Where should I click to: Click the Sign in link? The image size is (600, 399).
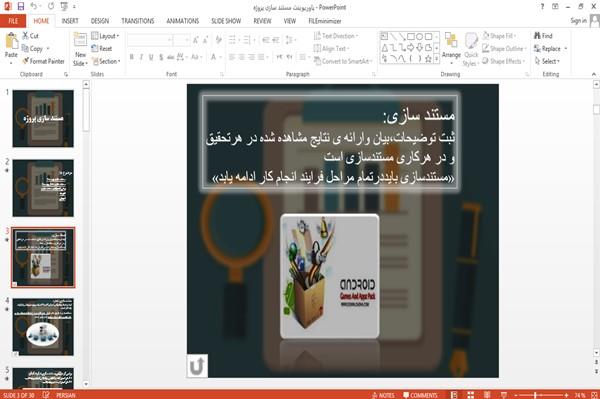578,21
